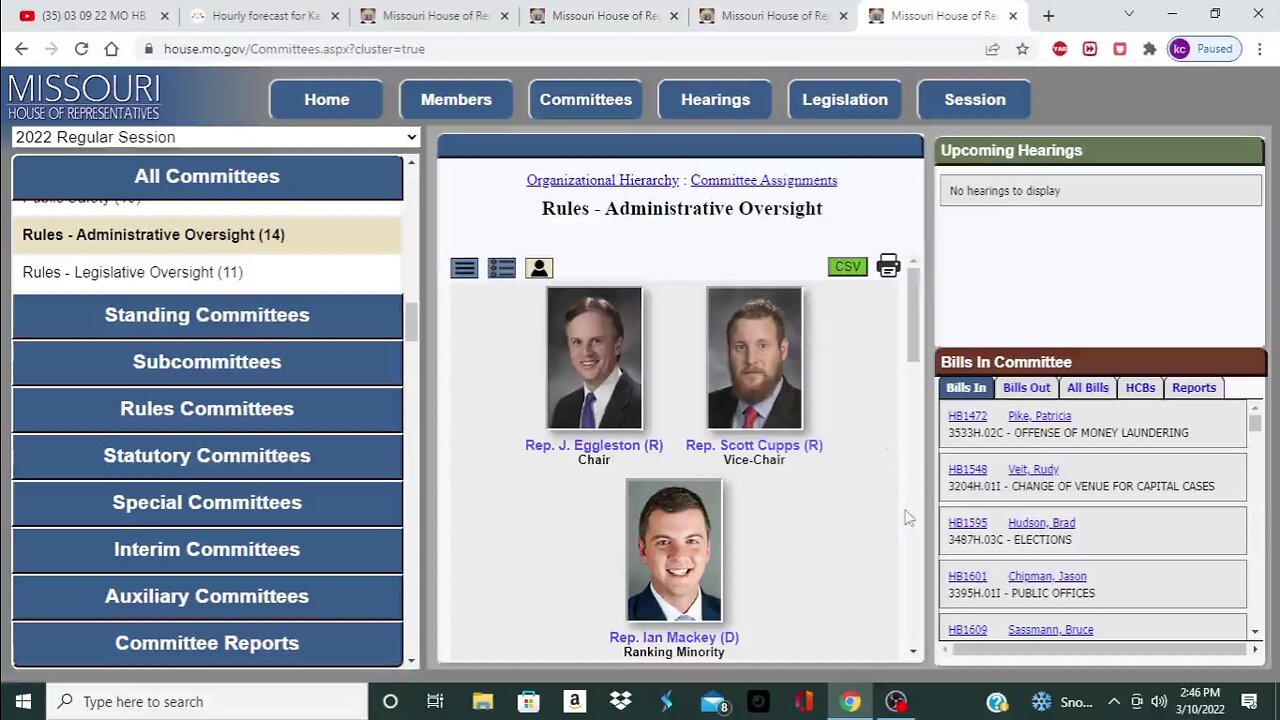
Task: Open bill HB1472 link
Action: (x=968, y=416)
